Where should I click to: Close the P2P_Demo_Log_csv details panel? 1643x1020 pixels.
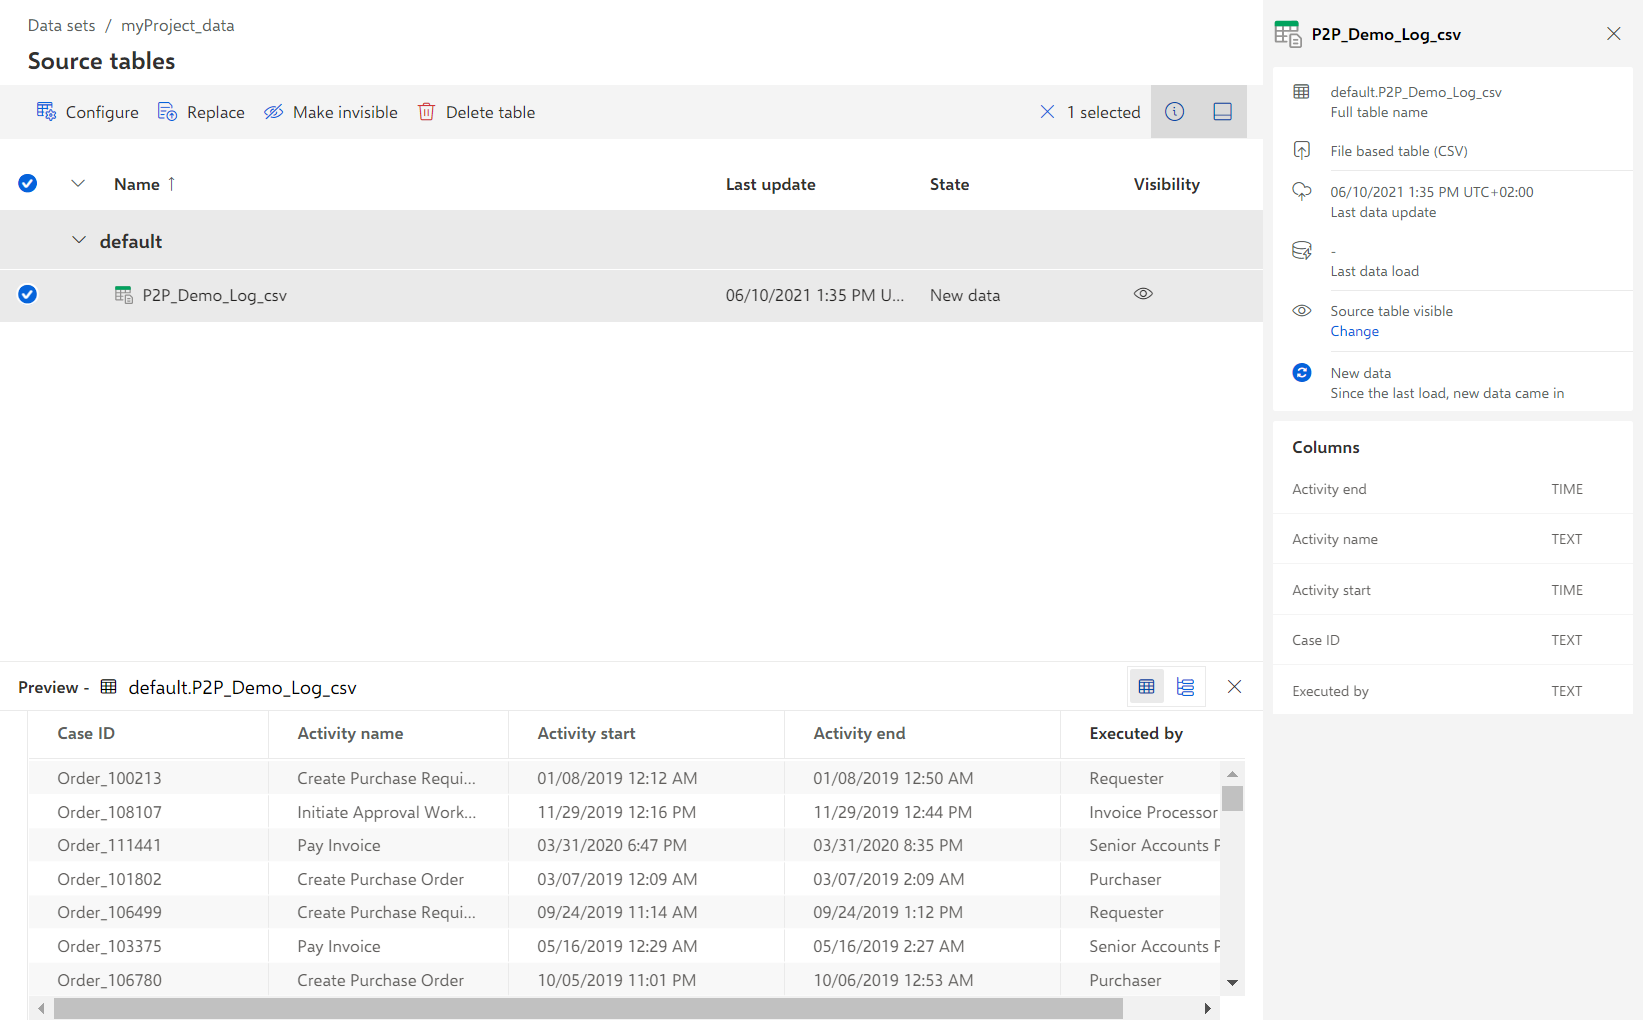tap(1613, 34)
